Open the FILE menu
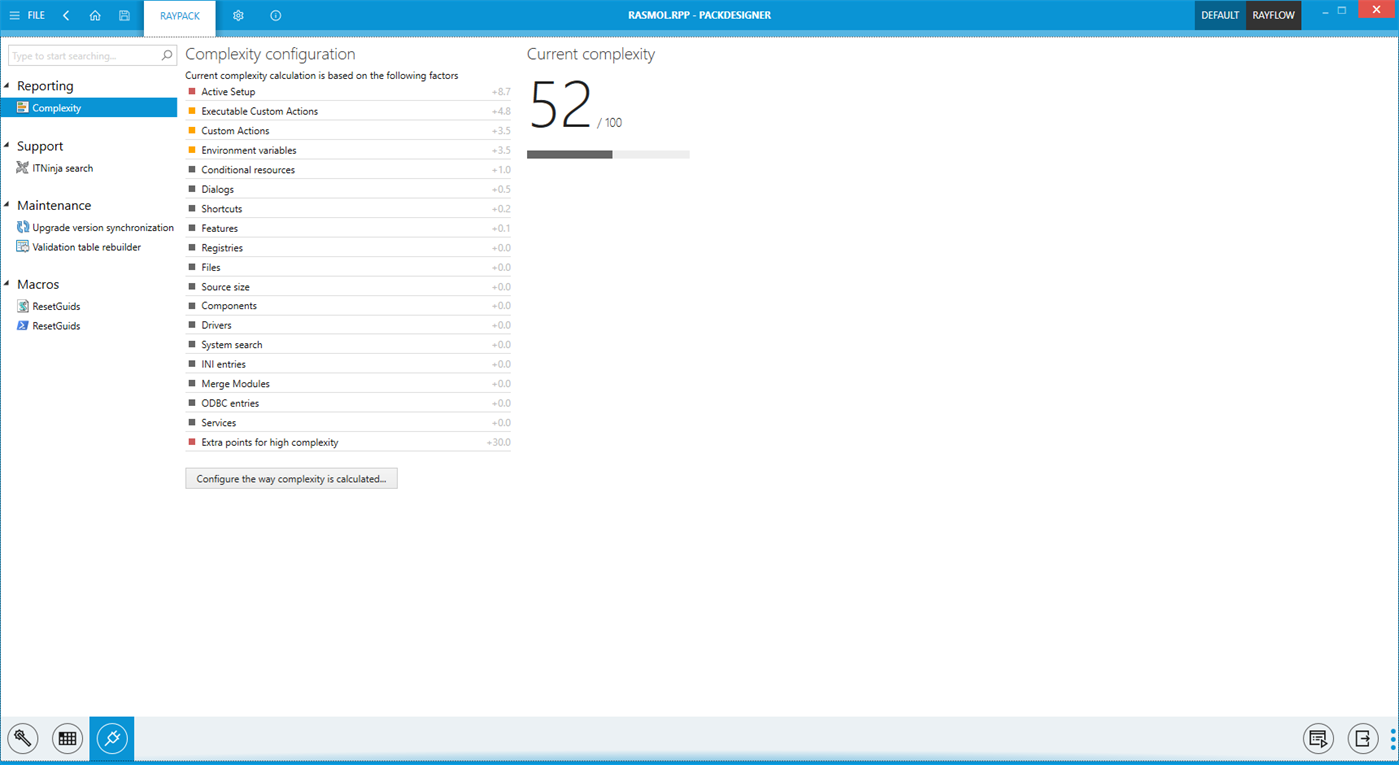The image size is (1399, 765). pos(31,15)
